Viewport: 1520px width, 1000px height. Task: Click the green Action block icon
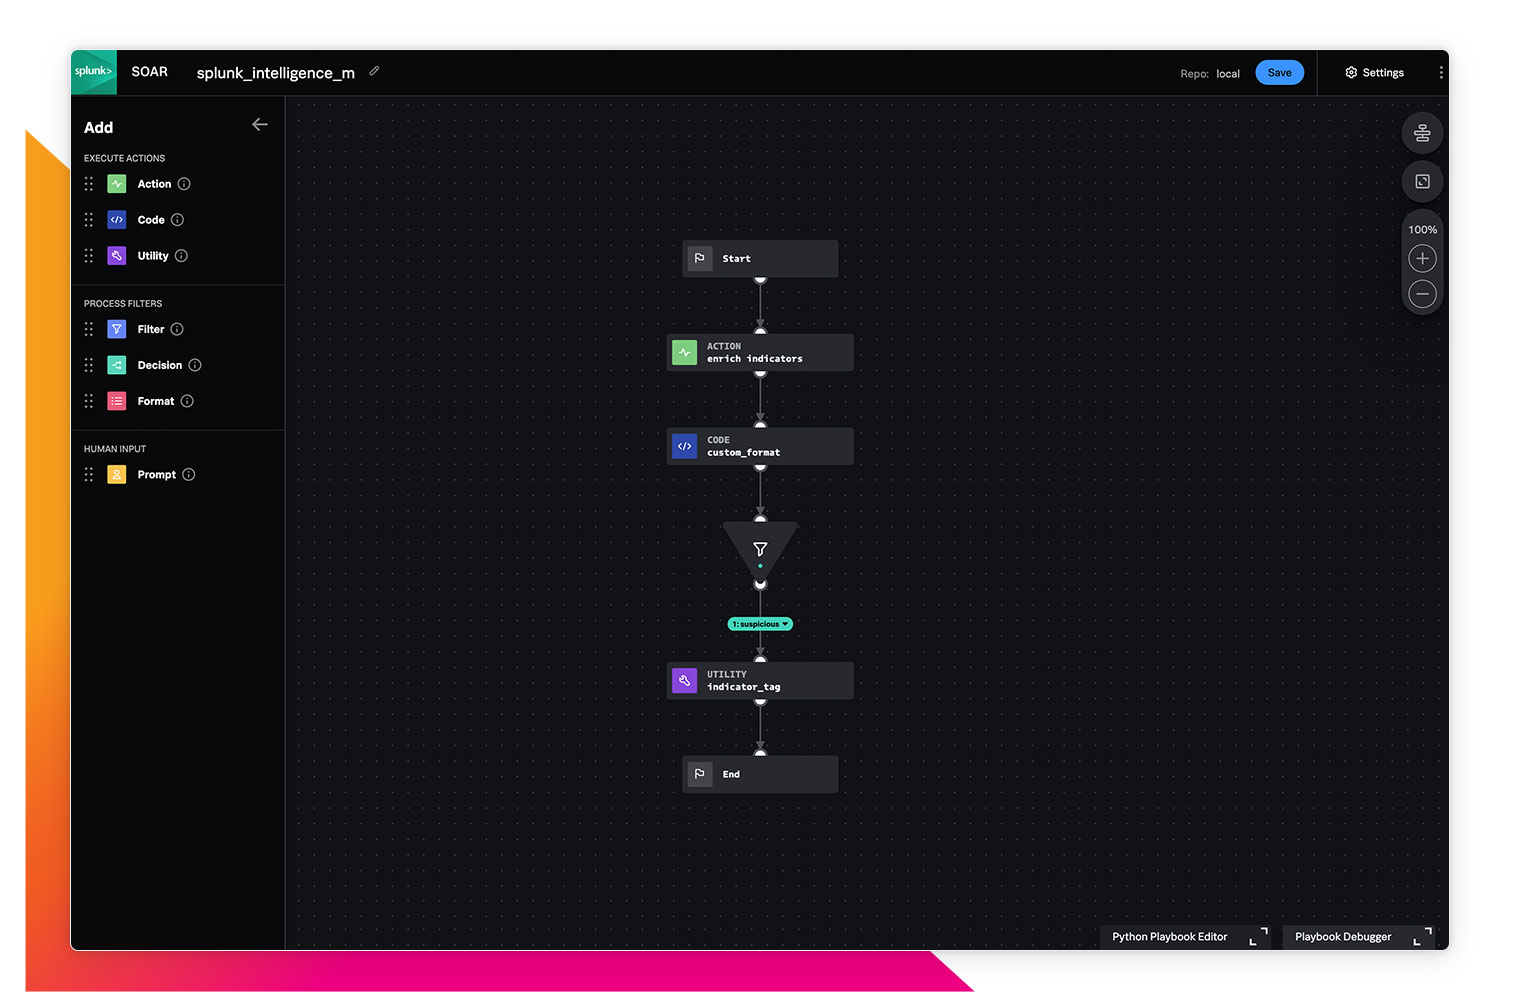(117, 184)
